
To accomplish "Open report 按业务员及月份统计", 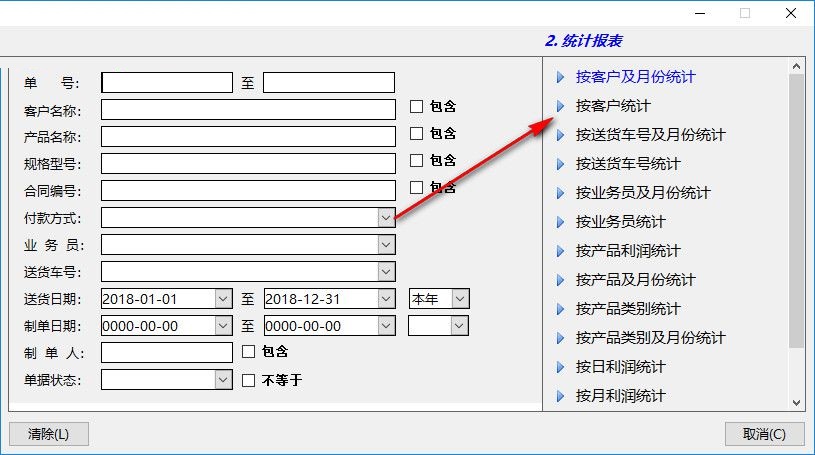I will point(642,193).
